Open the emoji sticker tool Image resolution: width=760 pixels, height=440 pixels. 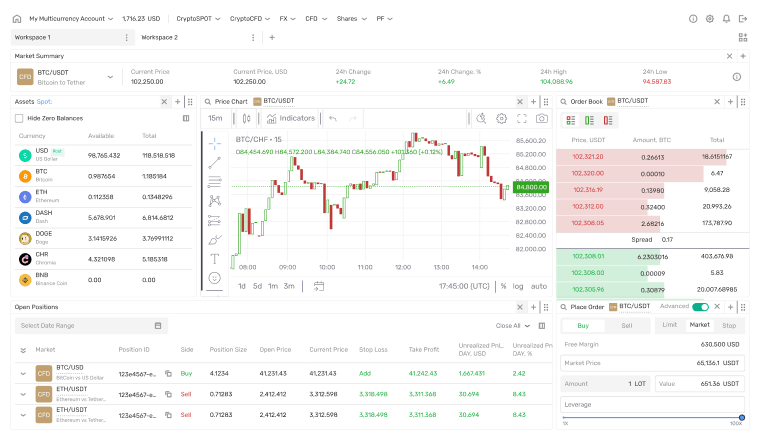tap(215, 277)
